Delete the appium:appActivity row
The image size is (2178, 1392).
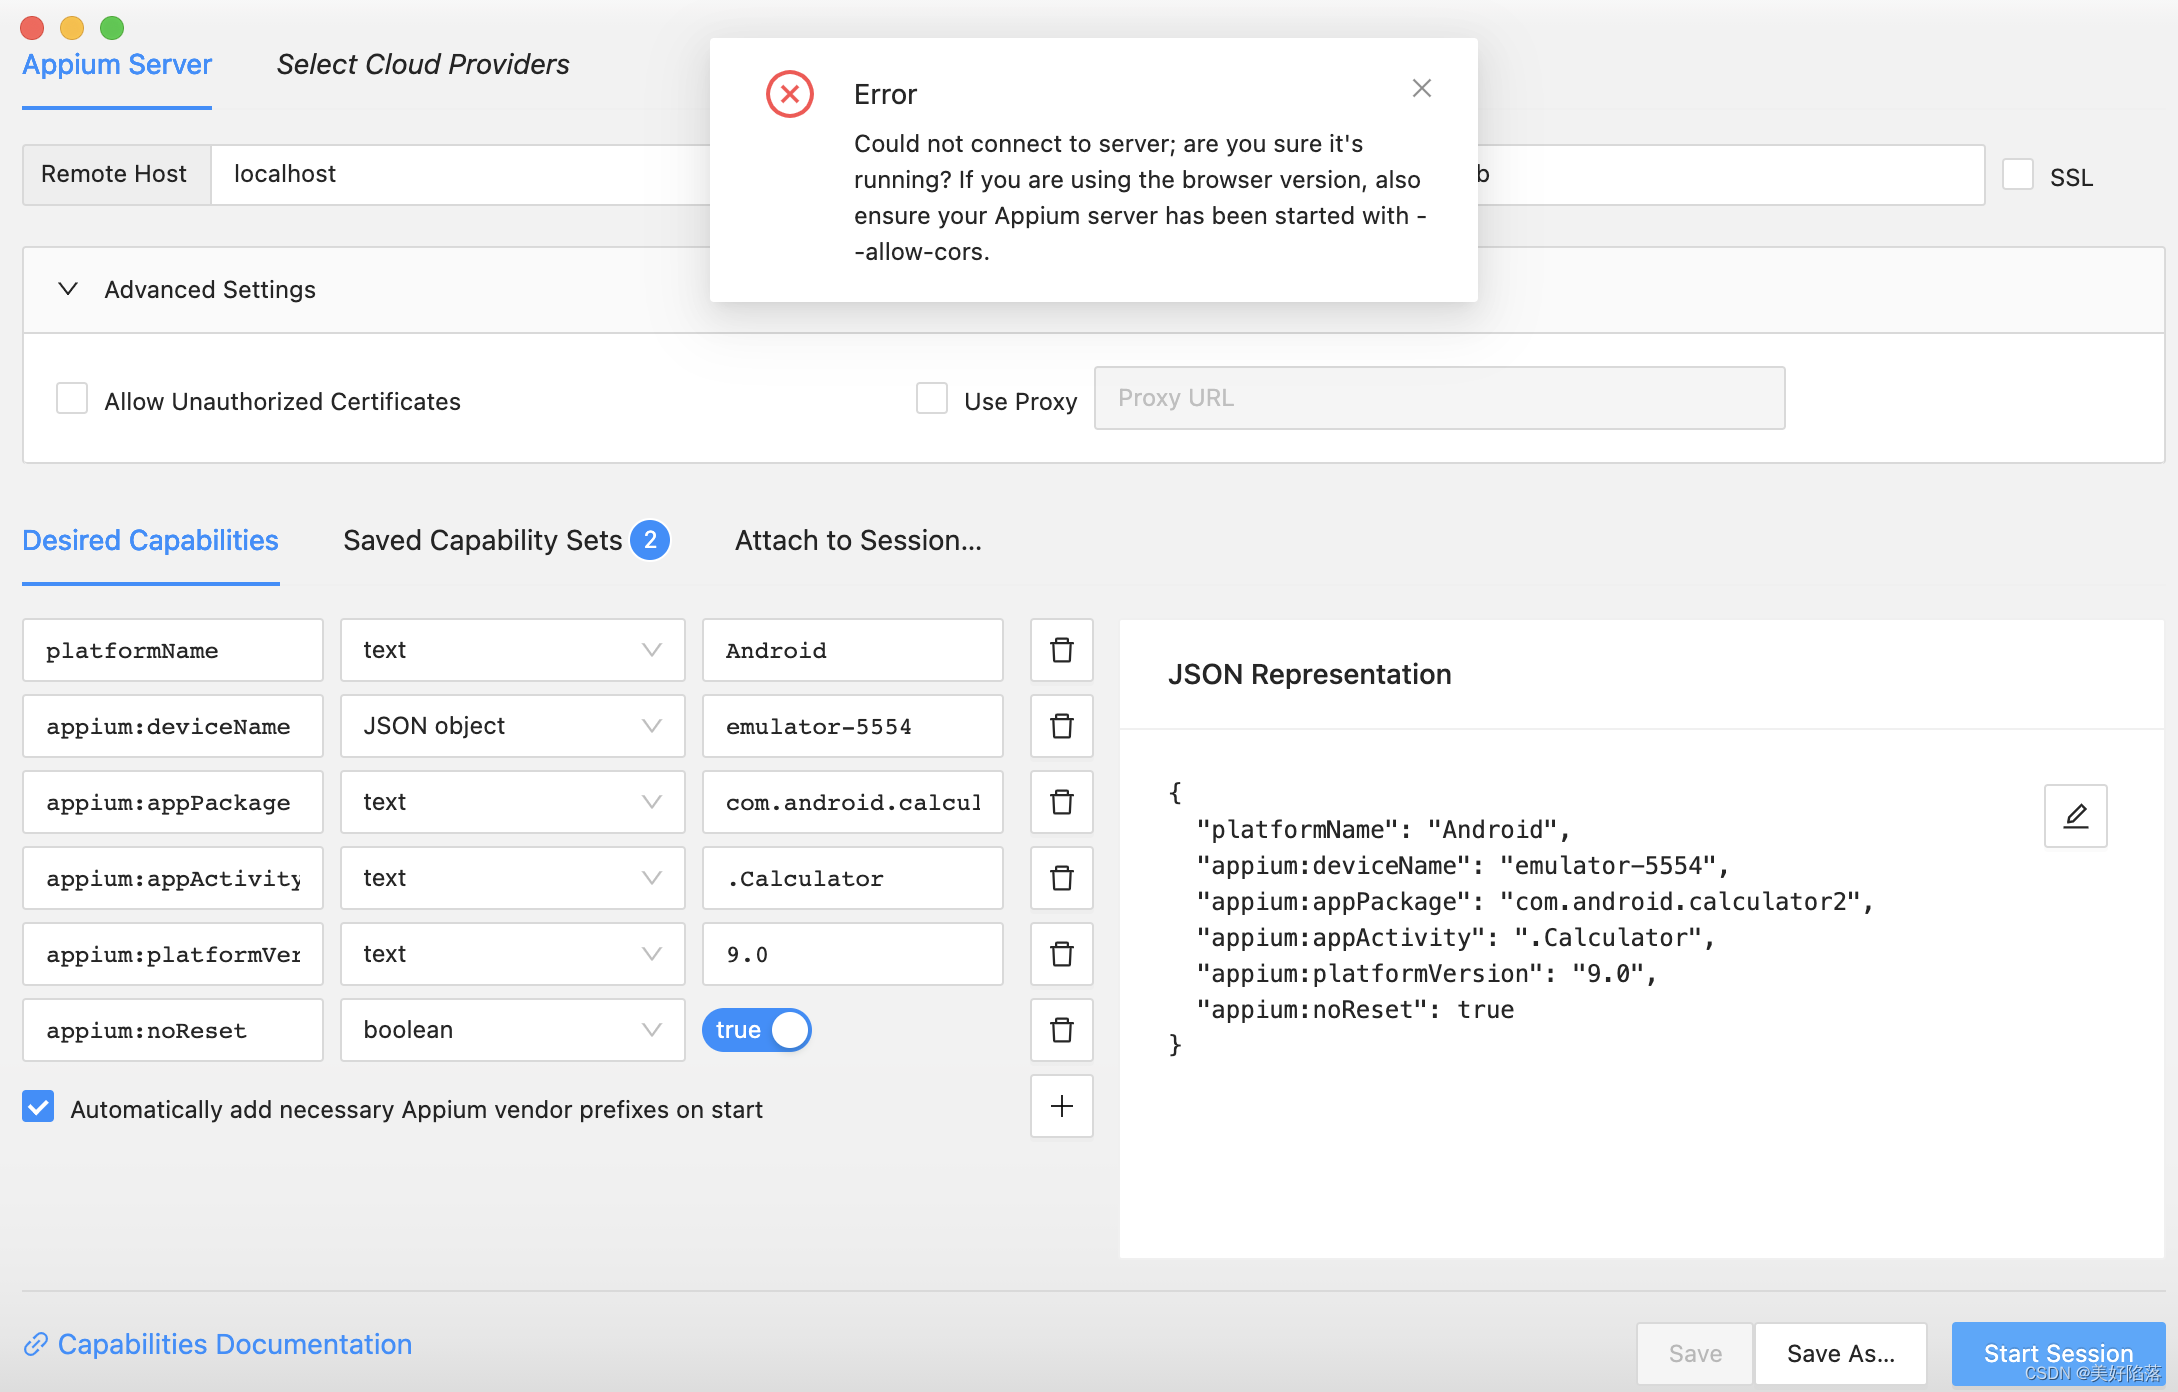point(1061,878)
